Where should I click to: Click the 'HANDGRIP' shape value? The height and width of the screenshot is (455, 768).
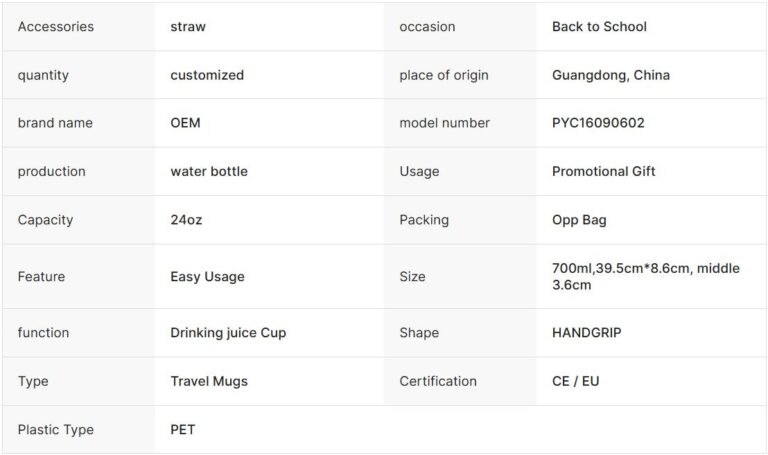[586, 333]
